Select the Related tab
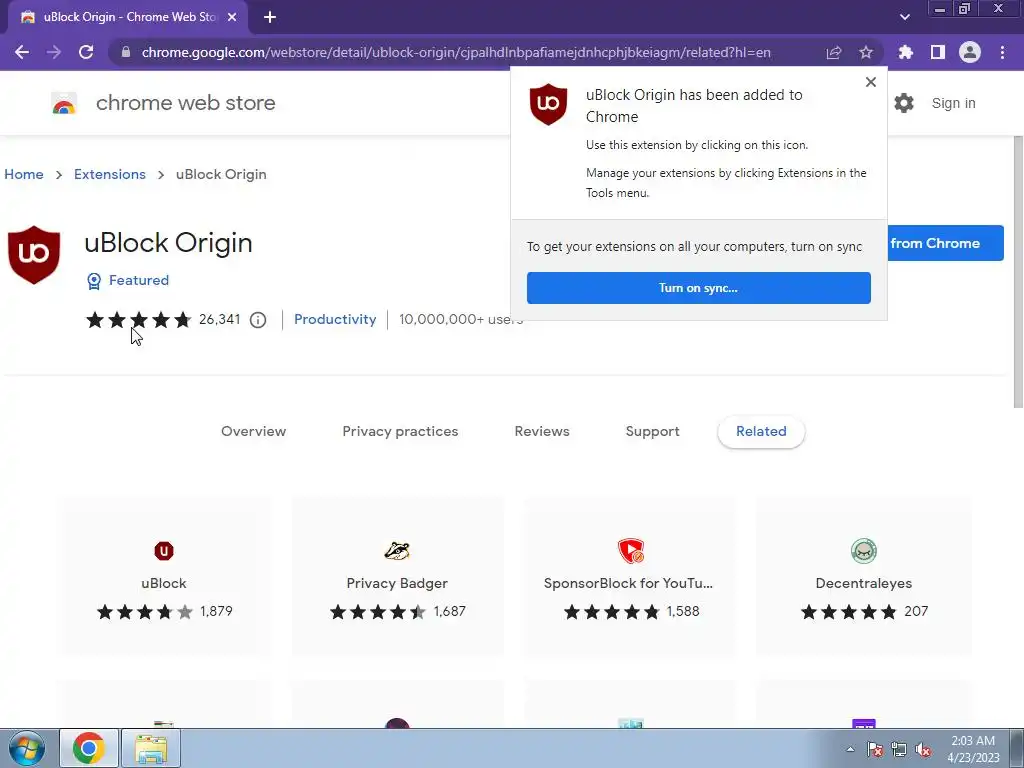This screenshot has height=768, width=1024. click(x=761, y=431)
